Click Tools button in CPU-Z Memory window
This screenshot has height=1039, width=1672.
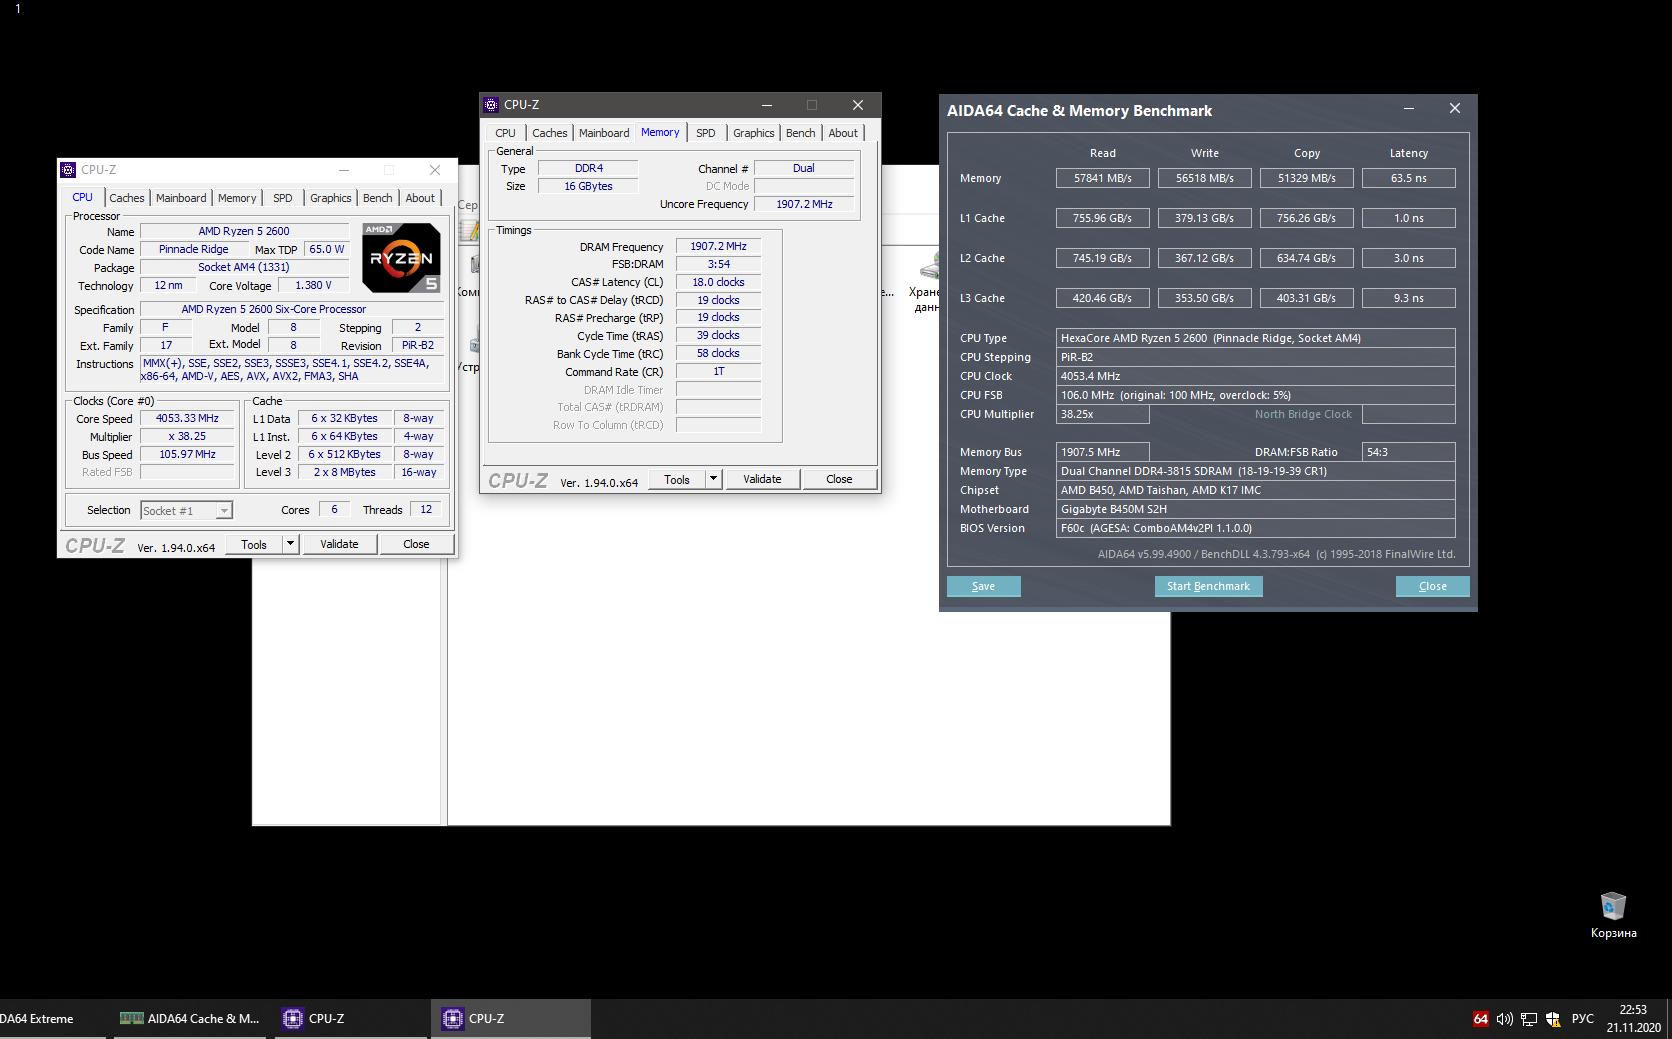pos(677,479)
